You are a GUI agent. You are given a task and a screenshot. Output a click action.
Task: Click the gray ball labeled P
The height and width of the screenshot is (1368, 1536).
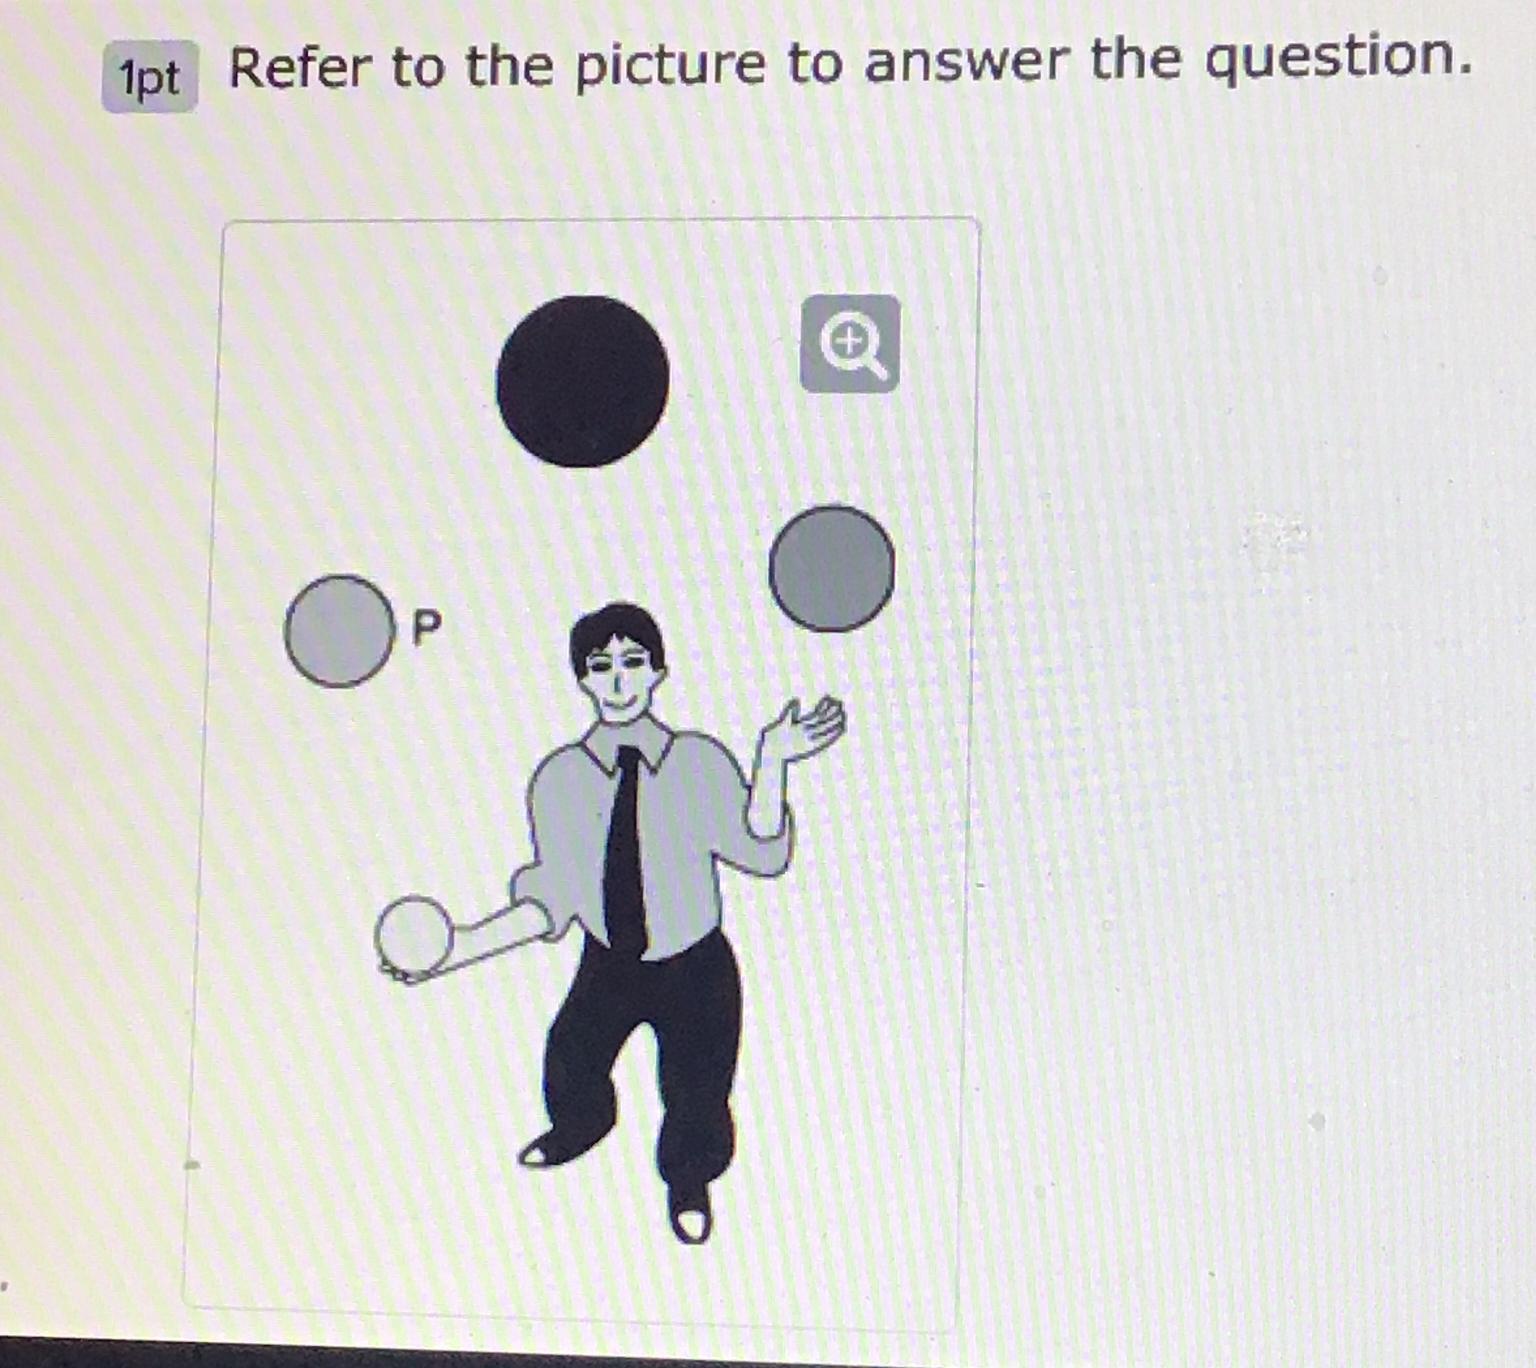point(340,631)
